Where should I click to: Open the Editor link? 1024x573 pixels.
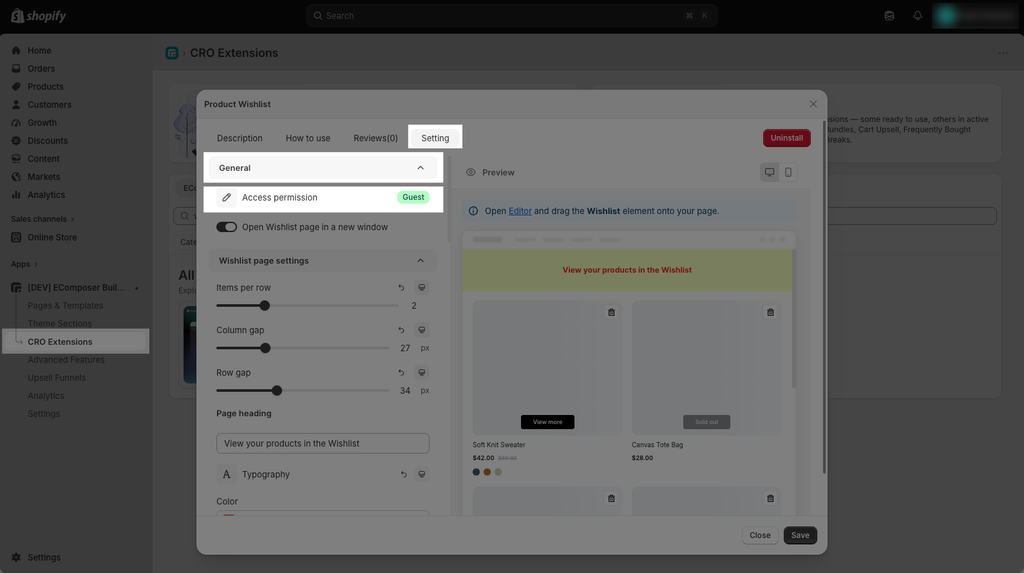[520, 211]
